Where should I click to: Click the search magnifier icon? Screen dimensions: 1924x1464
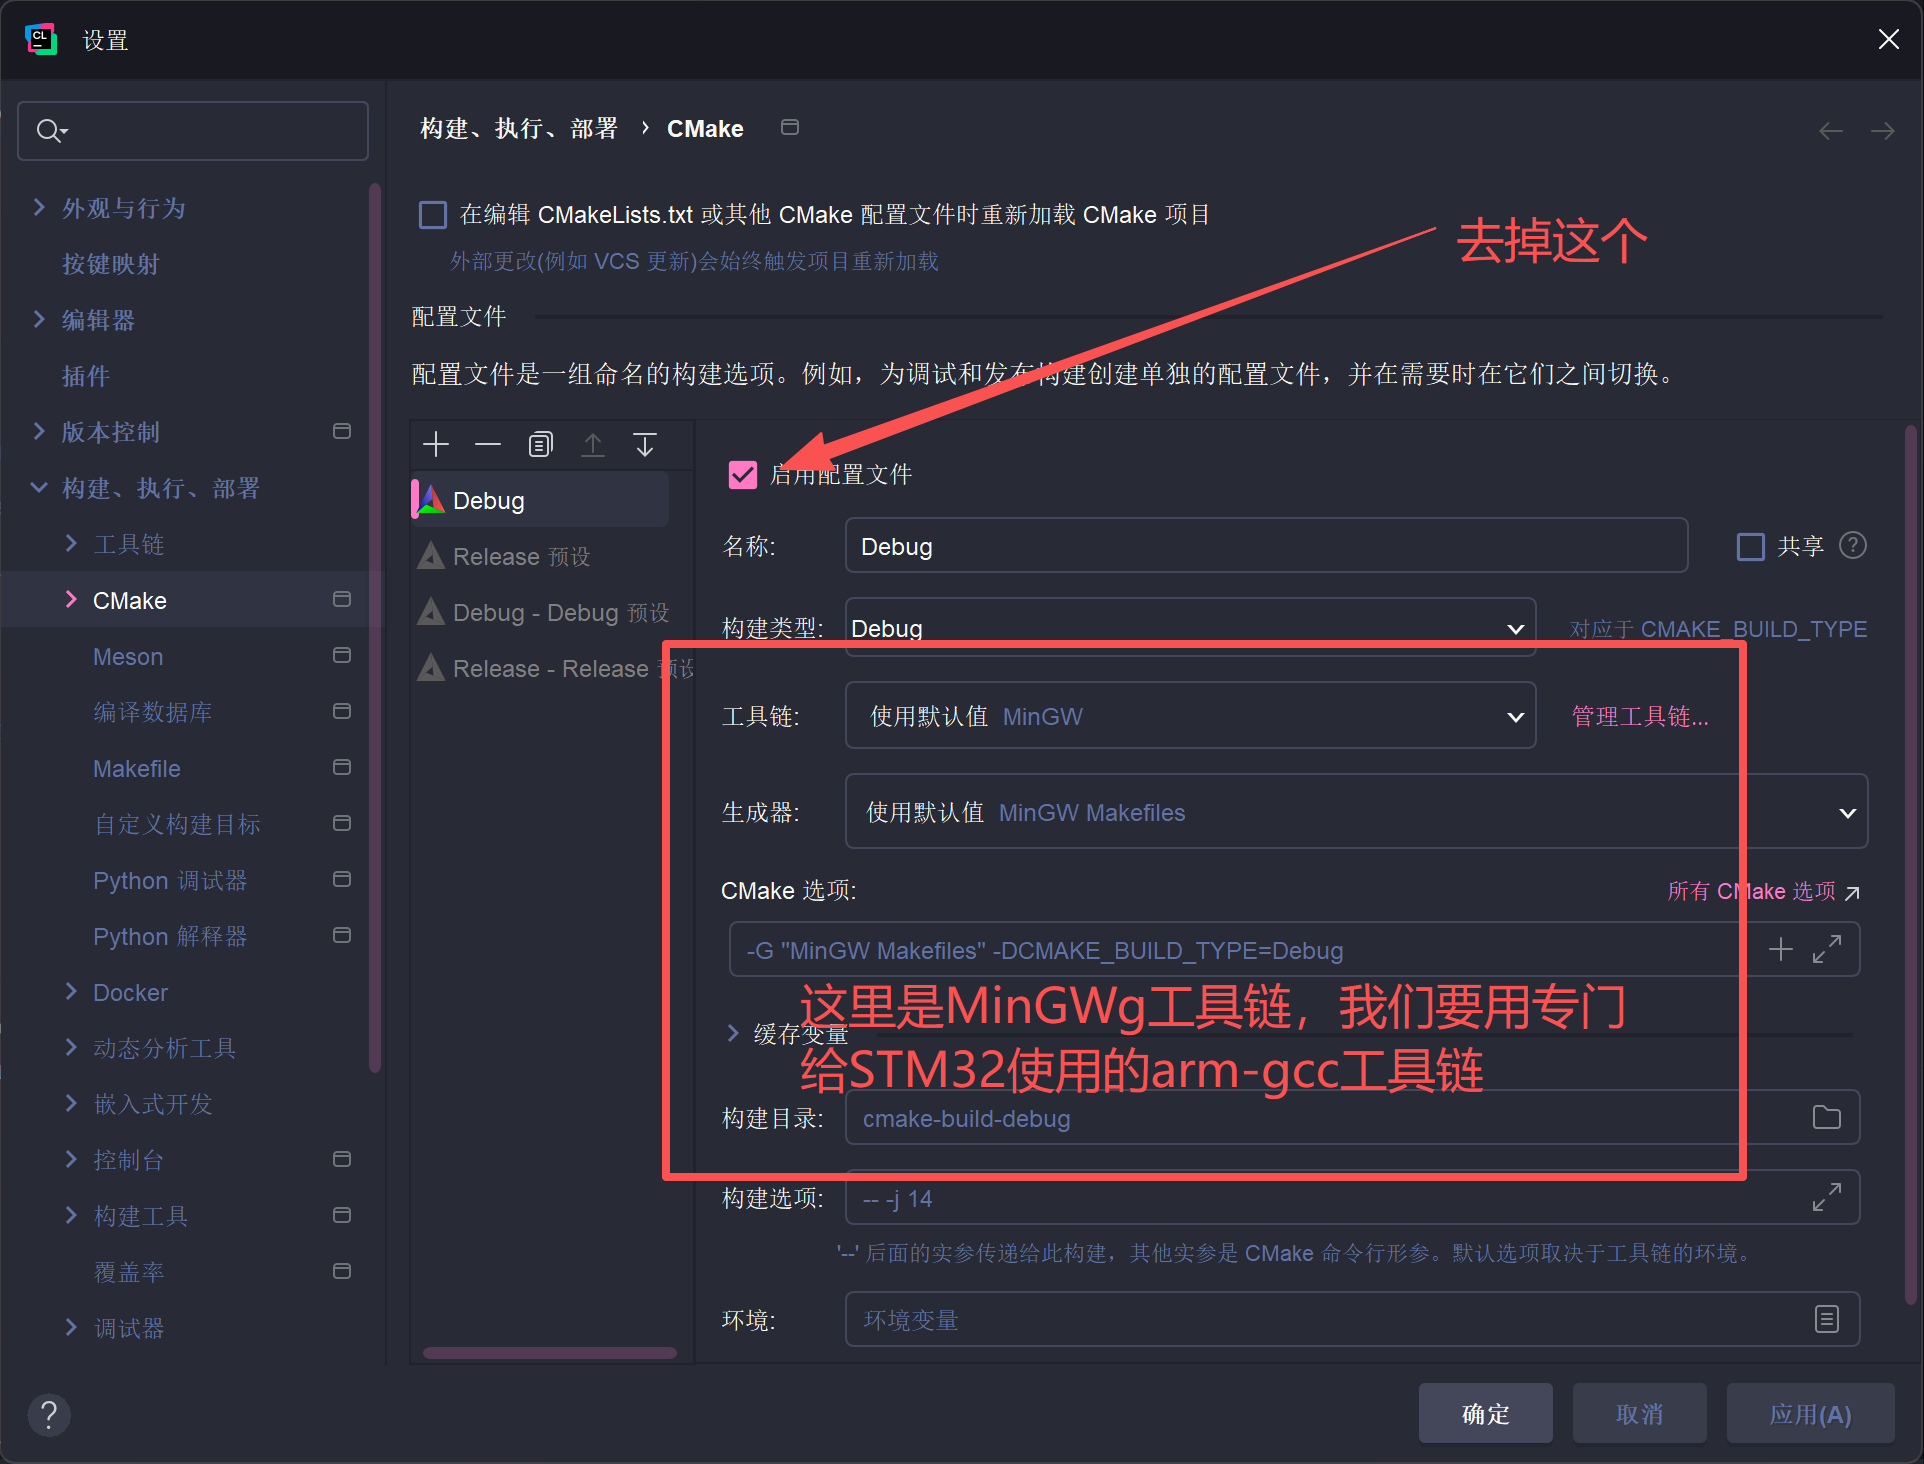click(50, 130)
